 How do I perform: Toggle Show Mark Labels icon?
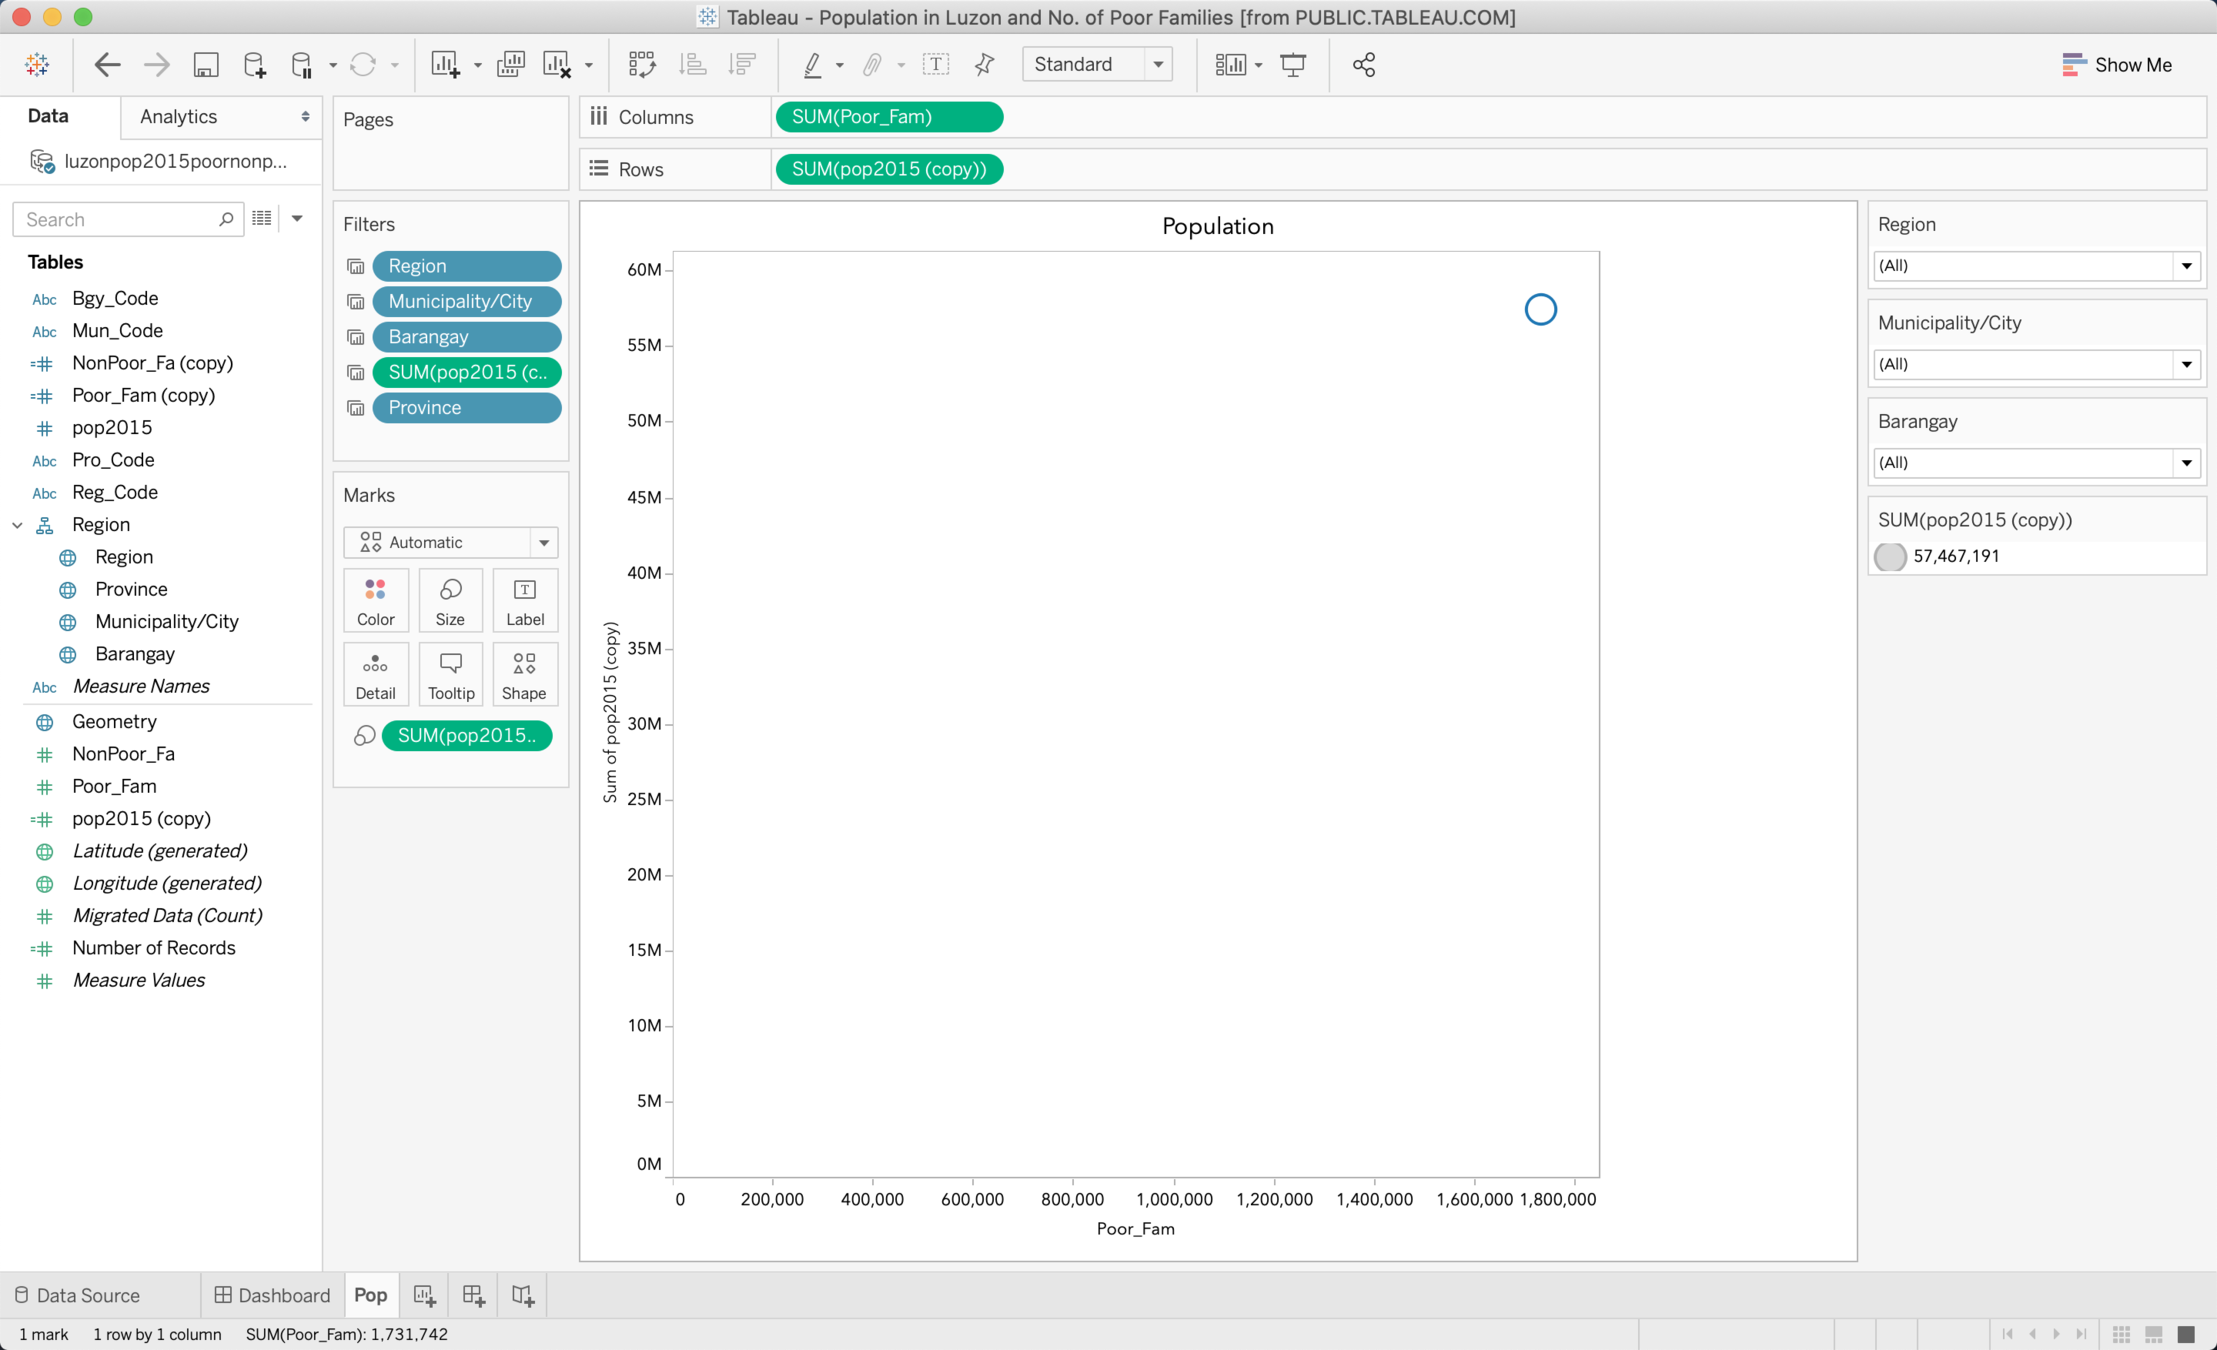[x=935, y=65]
